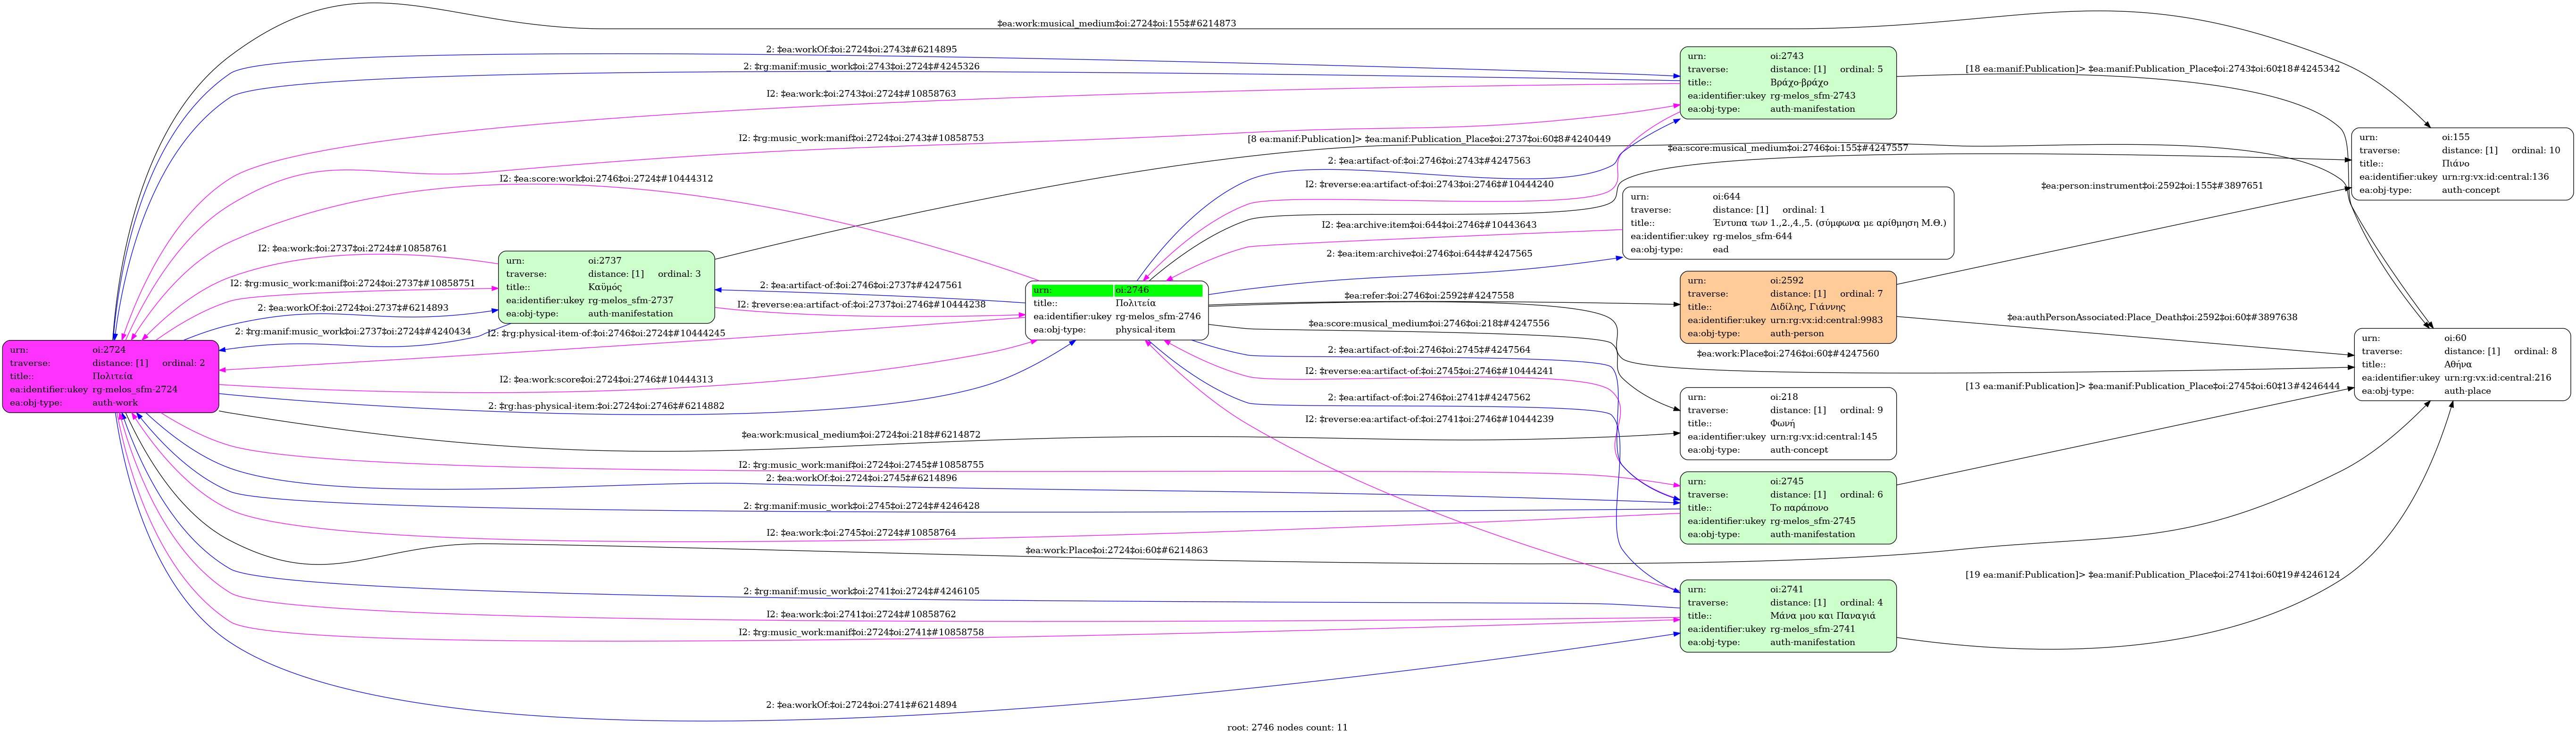This screenshot has width=2576, height=738.
Task: Click edge label ea:person:instrument oi:2592 oi:155
Action: 2151,186
